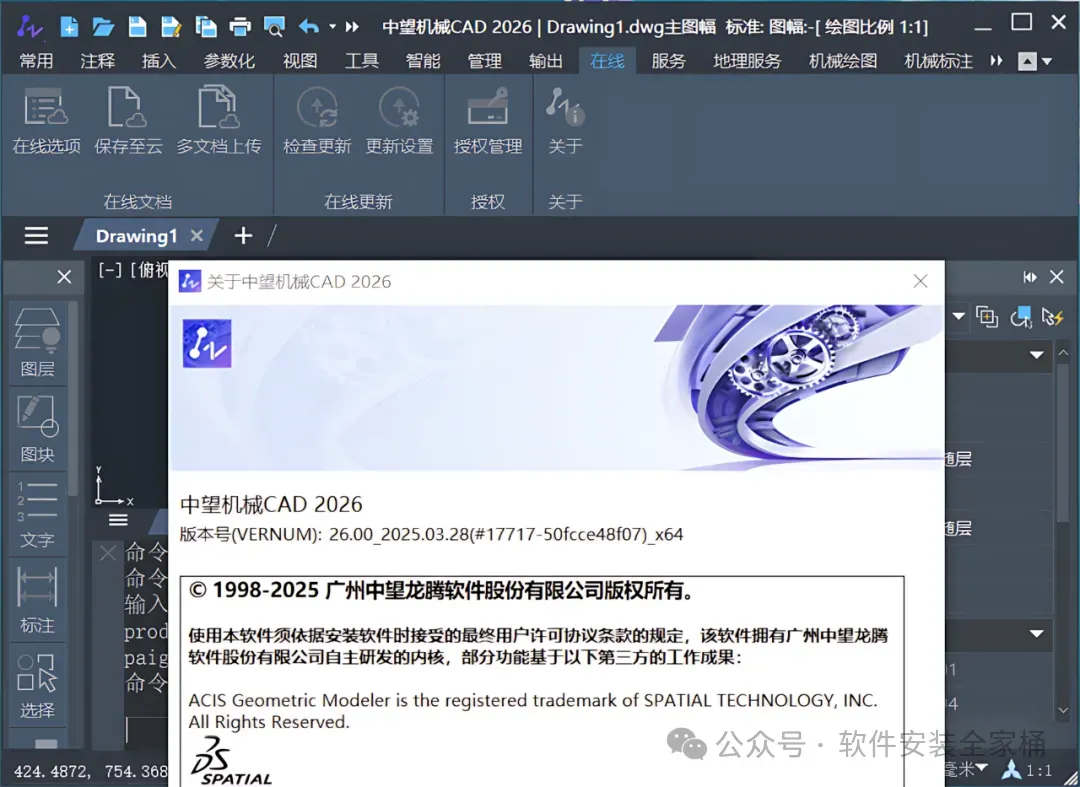
Task: Add a new drawing tab with plus
Action: (x=243, y=235)
